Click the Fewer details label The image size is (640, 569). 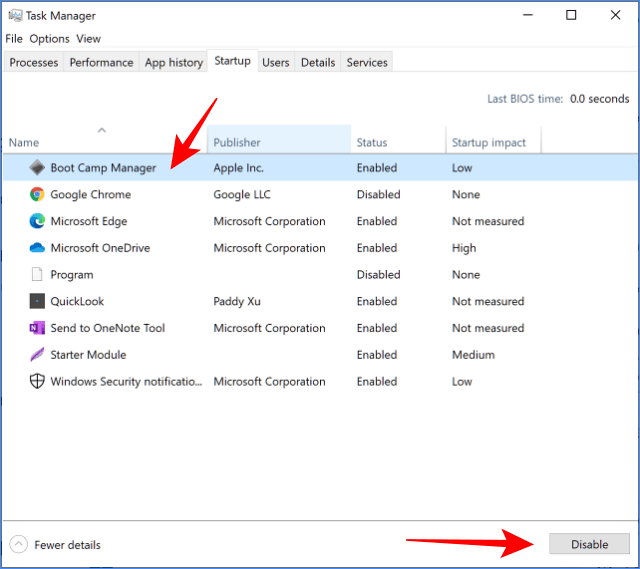[67, 545]
